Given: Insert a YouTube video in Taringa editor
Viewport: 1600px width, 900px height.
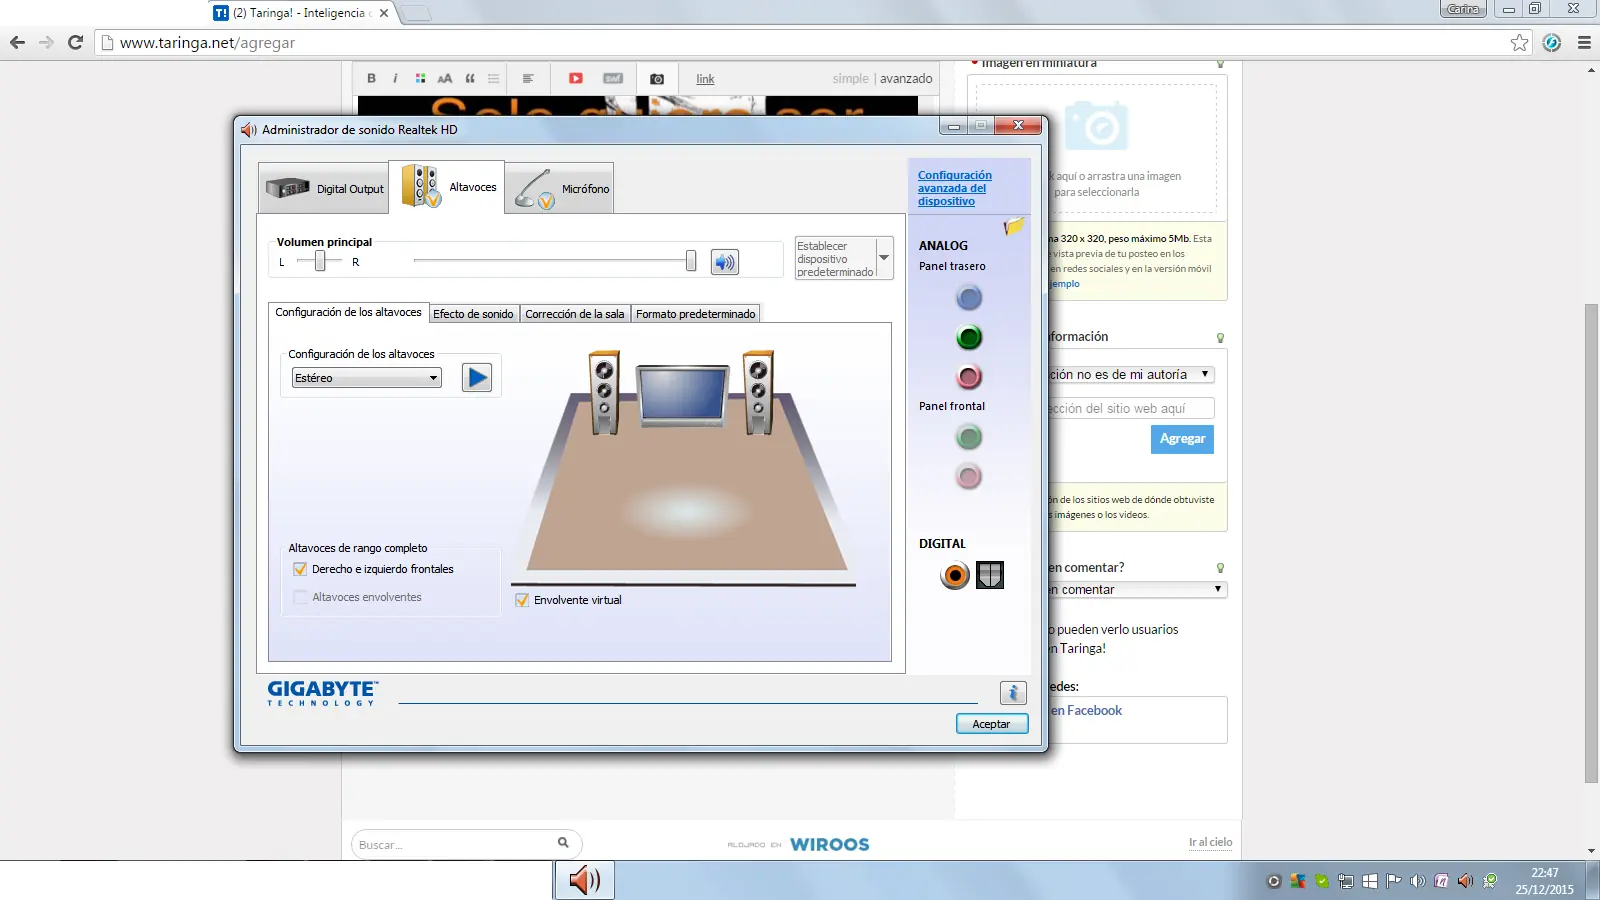Looking at the screenshot, I should [576, 78].
